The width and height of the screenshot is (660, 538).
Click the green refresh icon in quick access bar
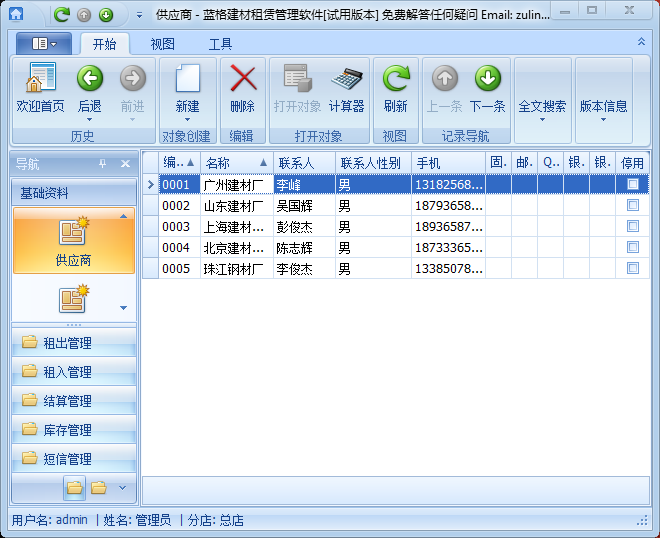click(x=62, y=15)
